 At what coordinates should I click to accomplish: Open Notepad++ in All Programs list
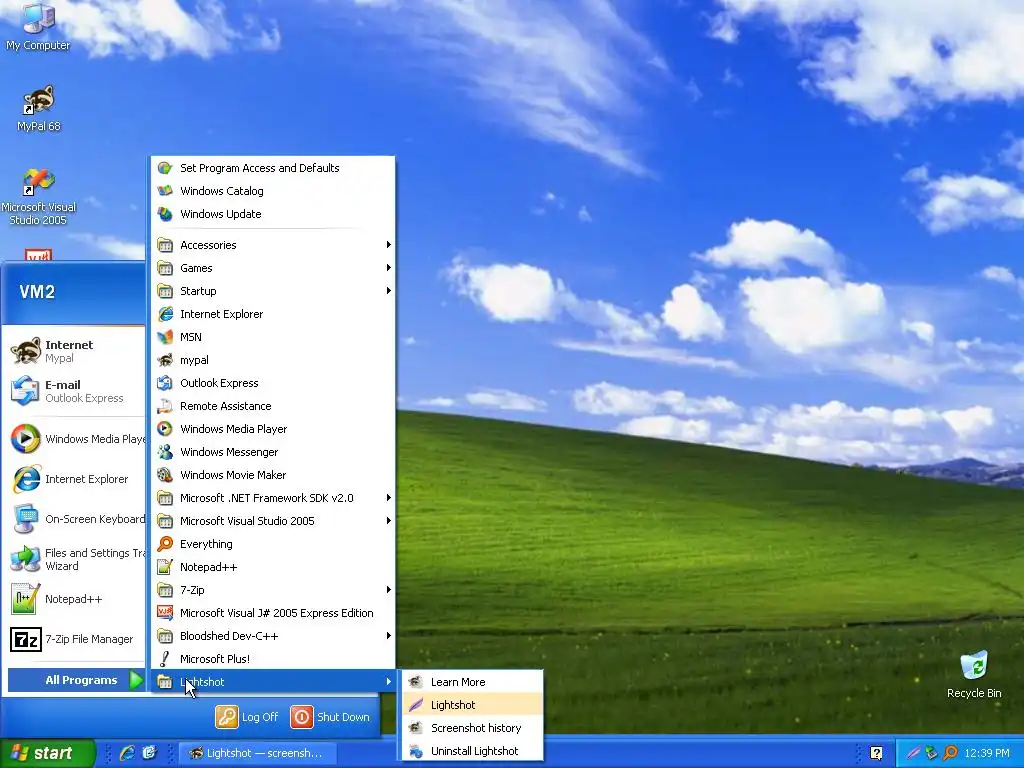(273, 567)
